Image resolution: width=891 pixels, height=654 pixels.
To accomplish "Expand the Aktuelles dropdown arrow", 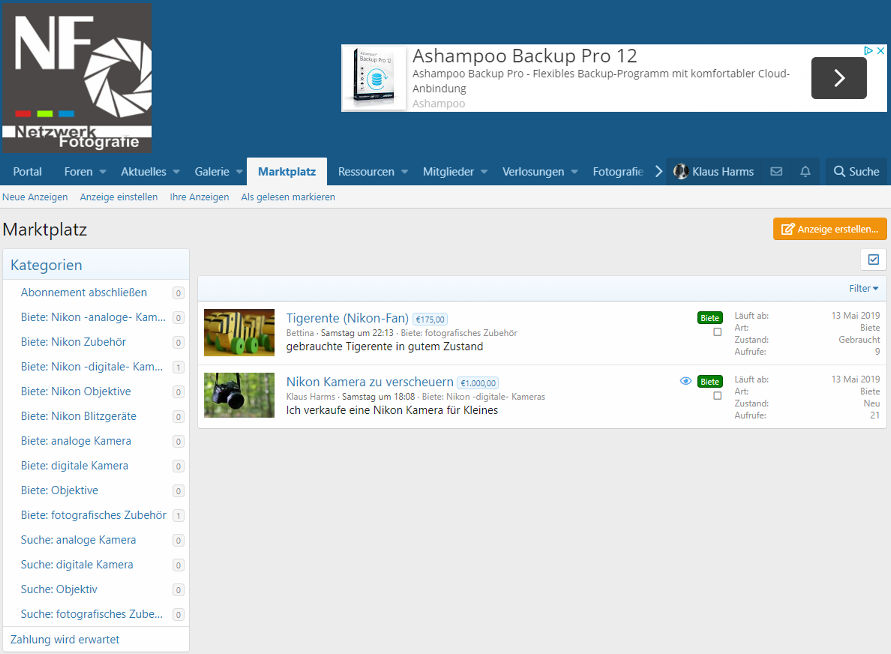I will point(176,172).
